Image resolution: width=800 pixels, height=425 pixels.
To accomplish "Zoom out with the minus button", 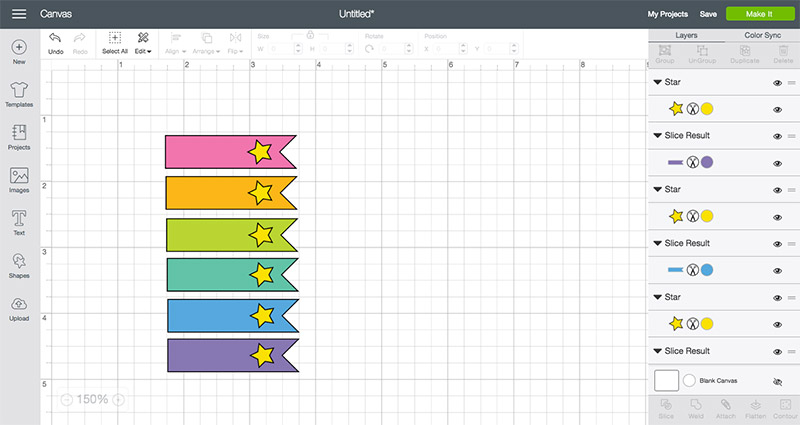I will coord(67,399).
